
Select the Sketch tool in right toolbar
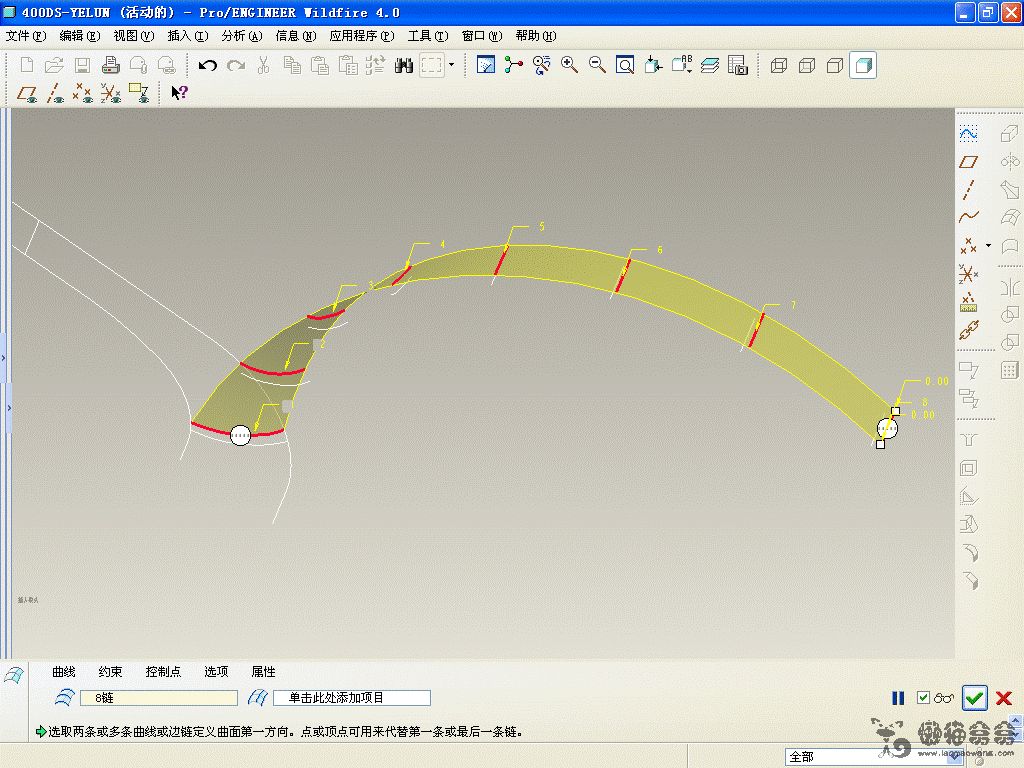[x=968, y=134]
